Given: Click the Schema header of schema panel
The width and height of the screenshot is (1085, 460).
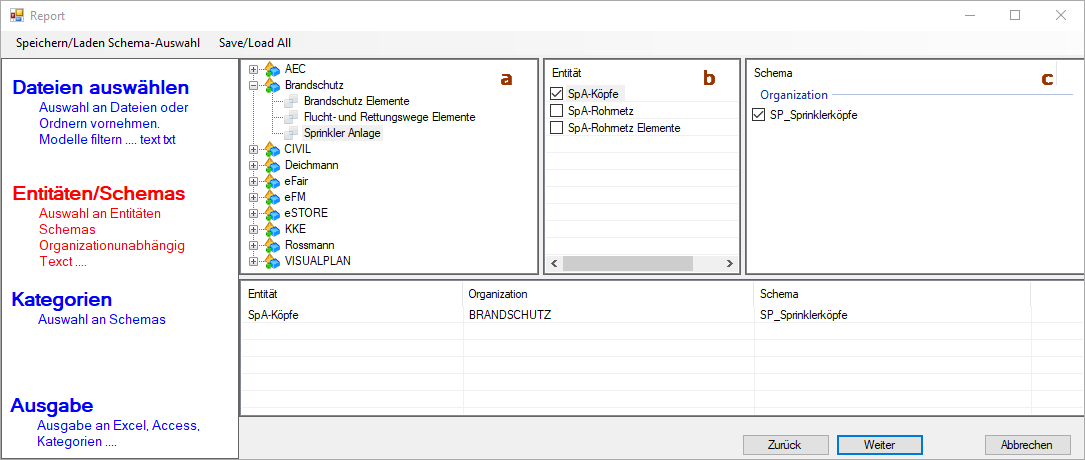Looking at the screenshot, I should 773,72.
